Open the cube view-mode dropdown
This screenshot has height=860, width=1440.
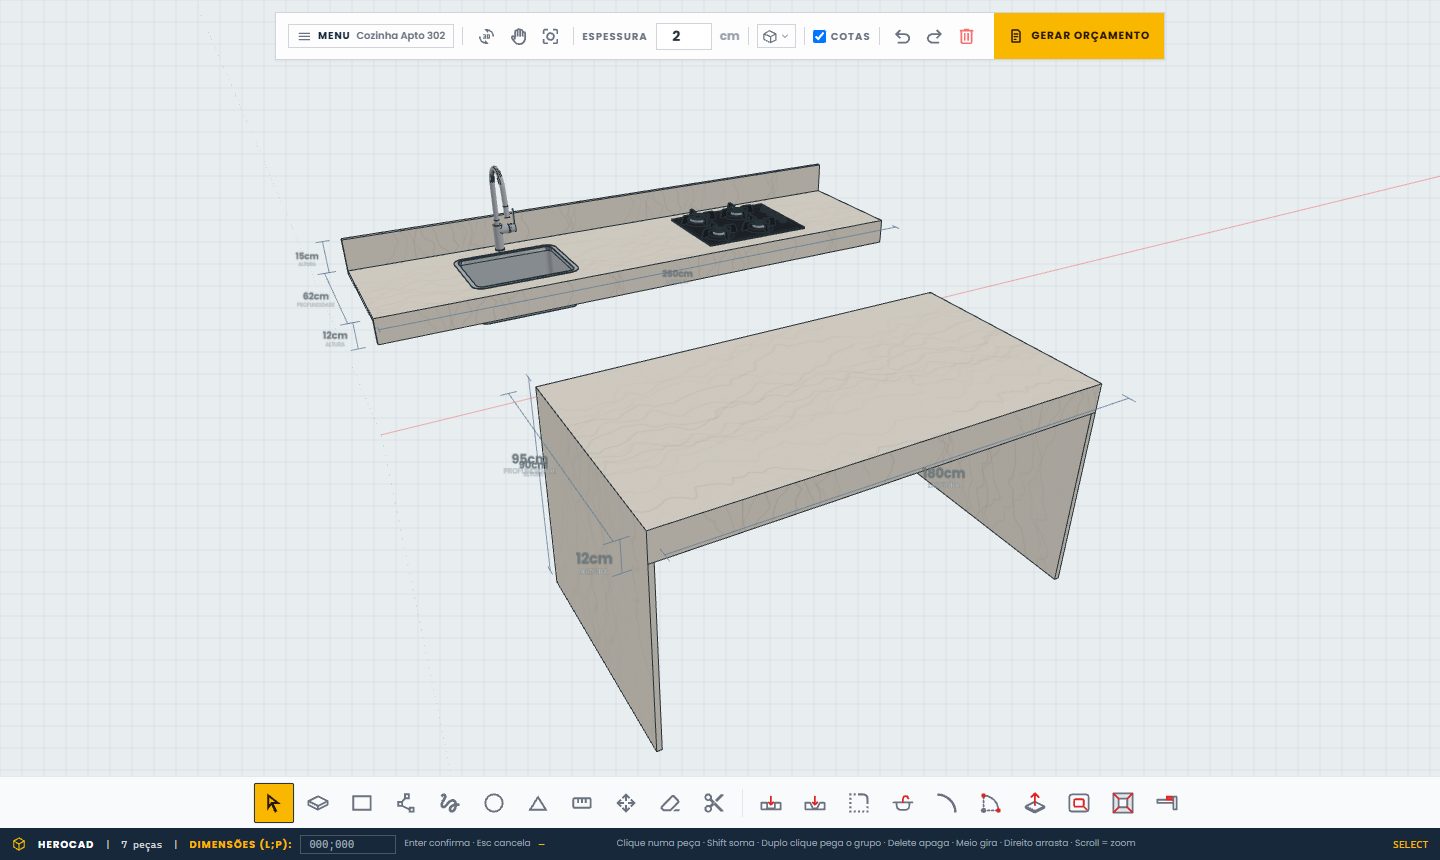(x=776, y=36)
